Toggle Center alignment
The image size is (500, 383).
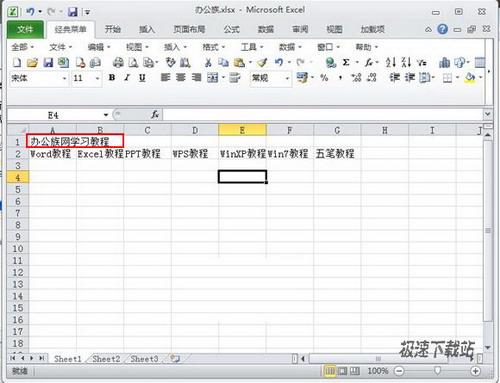[181, 78]
